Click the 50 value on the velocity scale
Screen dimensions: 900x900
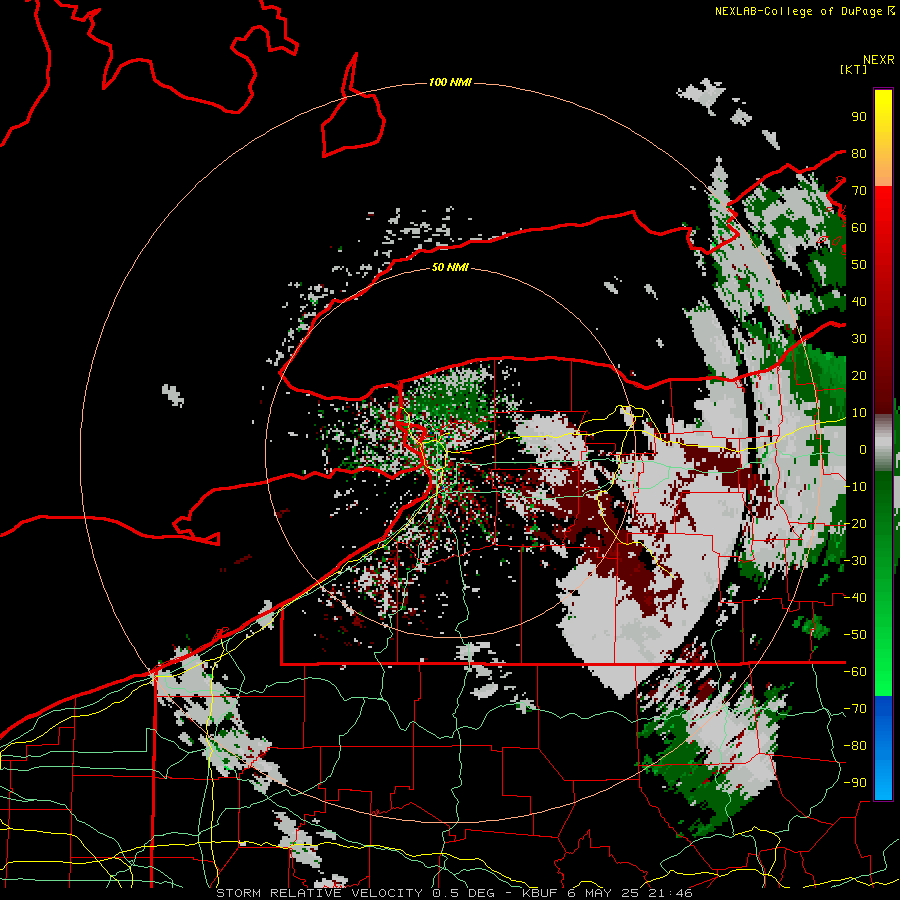(859, 265)
